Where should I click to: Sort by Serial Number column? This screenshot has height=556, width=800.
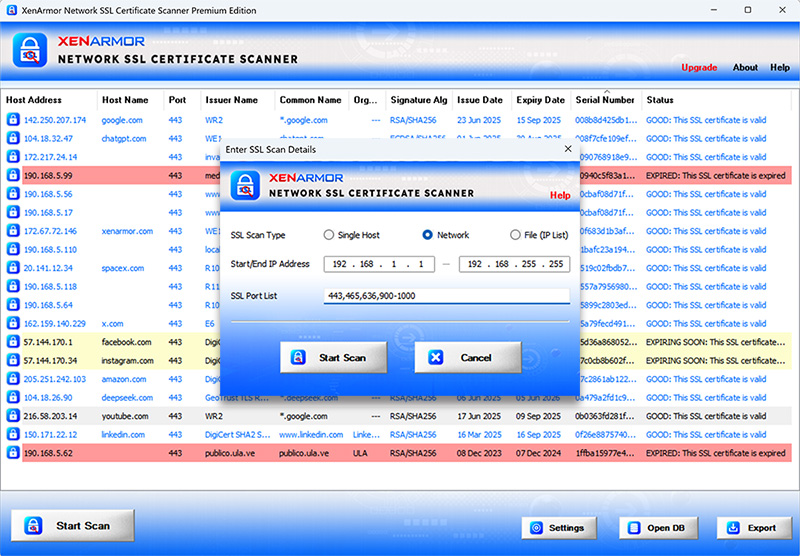(x=606, y=100)
